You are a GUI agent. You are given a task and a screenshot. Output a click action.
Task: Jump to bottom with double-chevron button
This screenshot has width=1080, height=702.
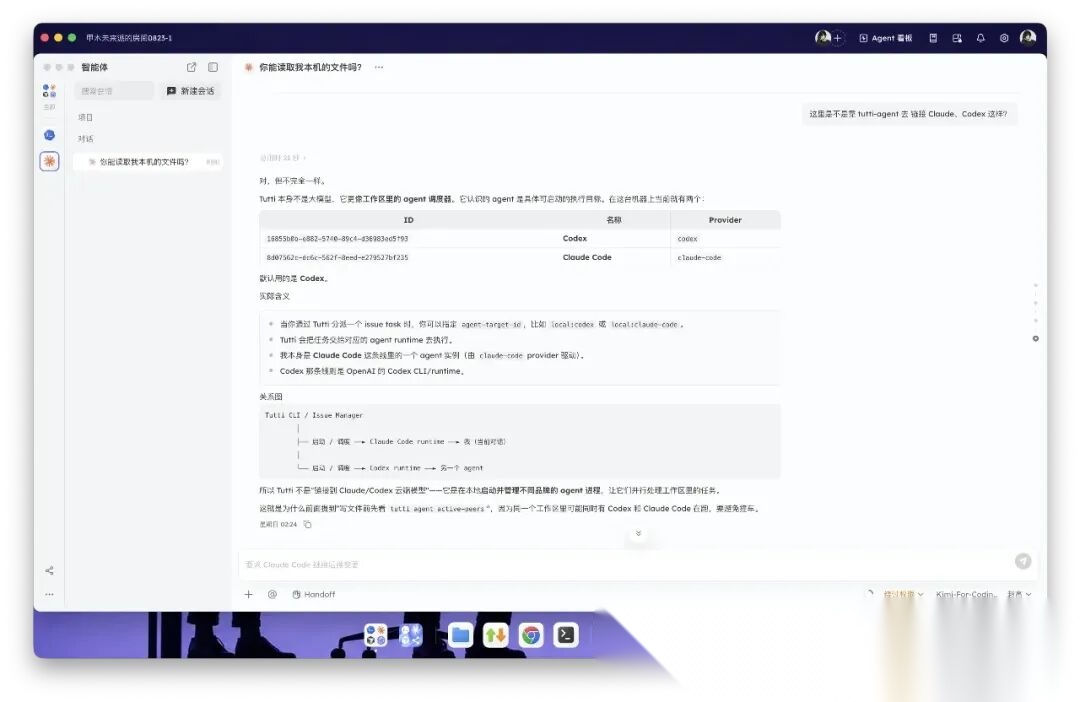(x=638, y=534)
